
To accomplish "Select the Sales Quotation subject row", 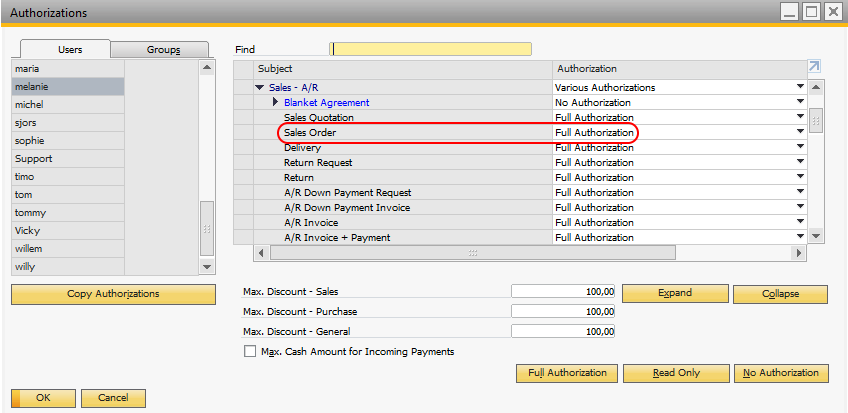I will tap(403, 117).
